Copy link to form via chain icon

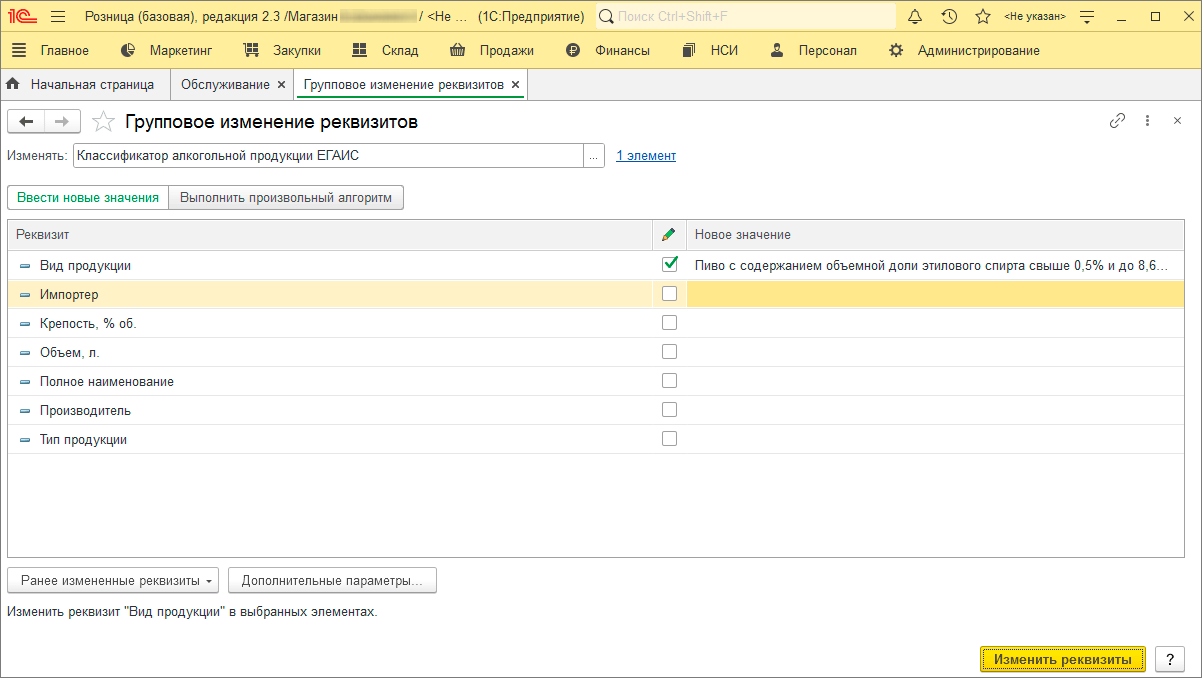(x=1118, y=121)
